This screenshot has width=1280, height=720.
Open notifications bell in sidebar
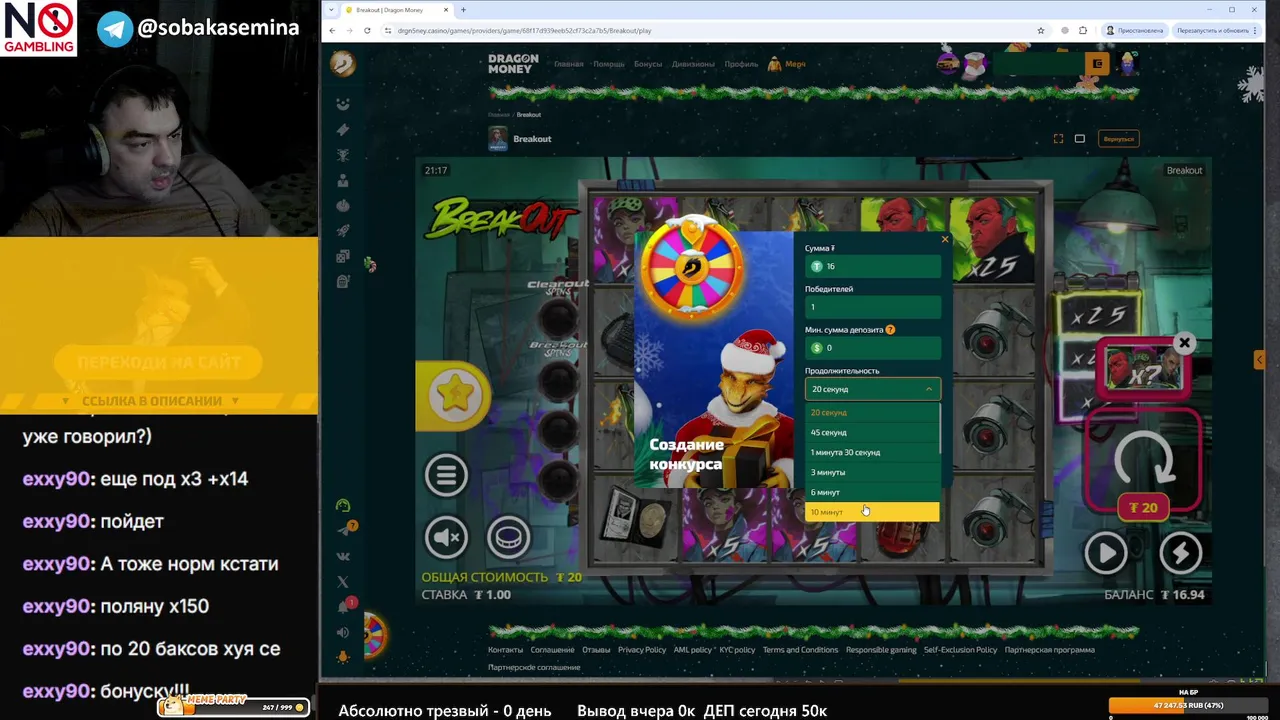tap(343, 607)
